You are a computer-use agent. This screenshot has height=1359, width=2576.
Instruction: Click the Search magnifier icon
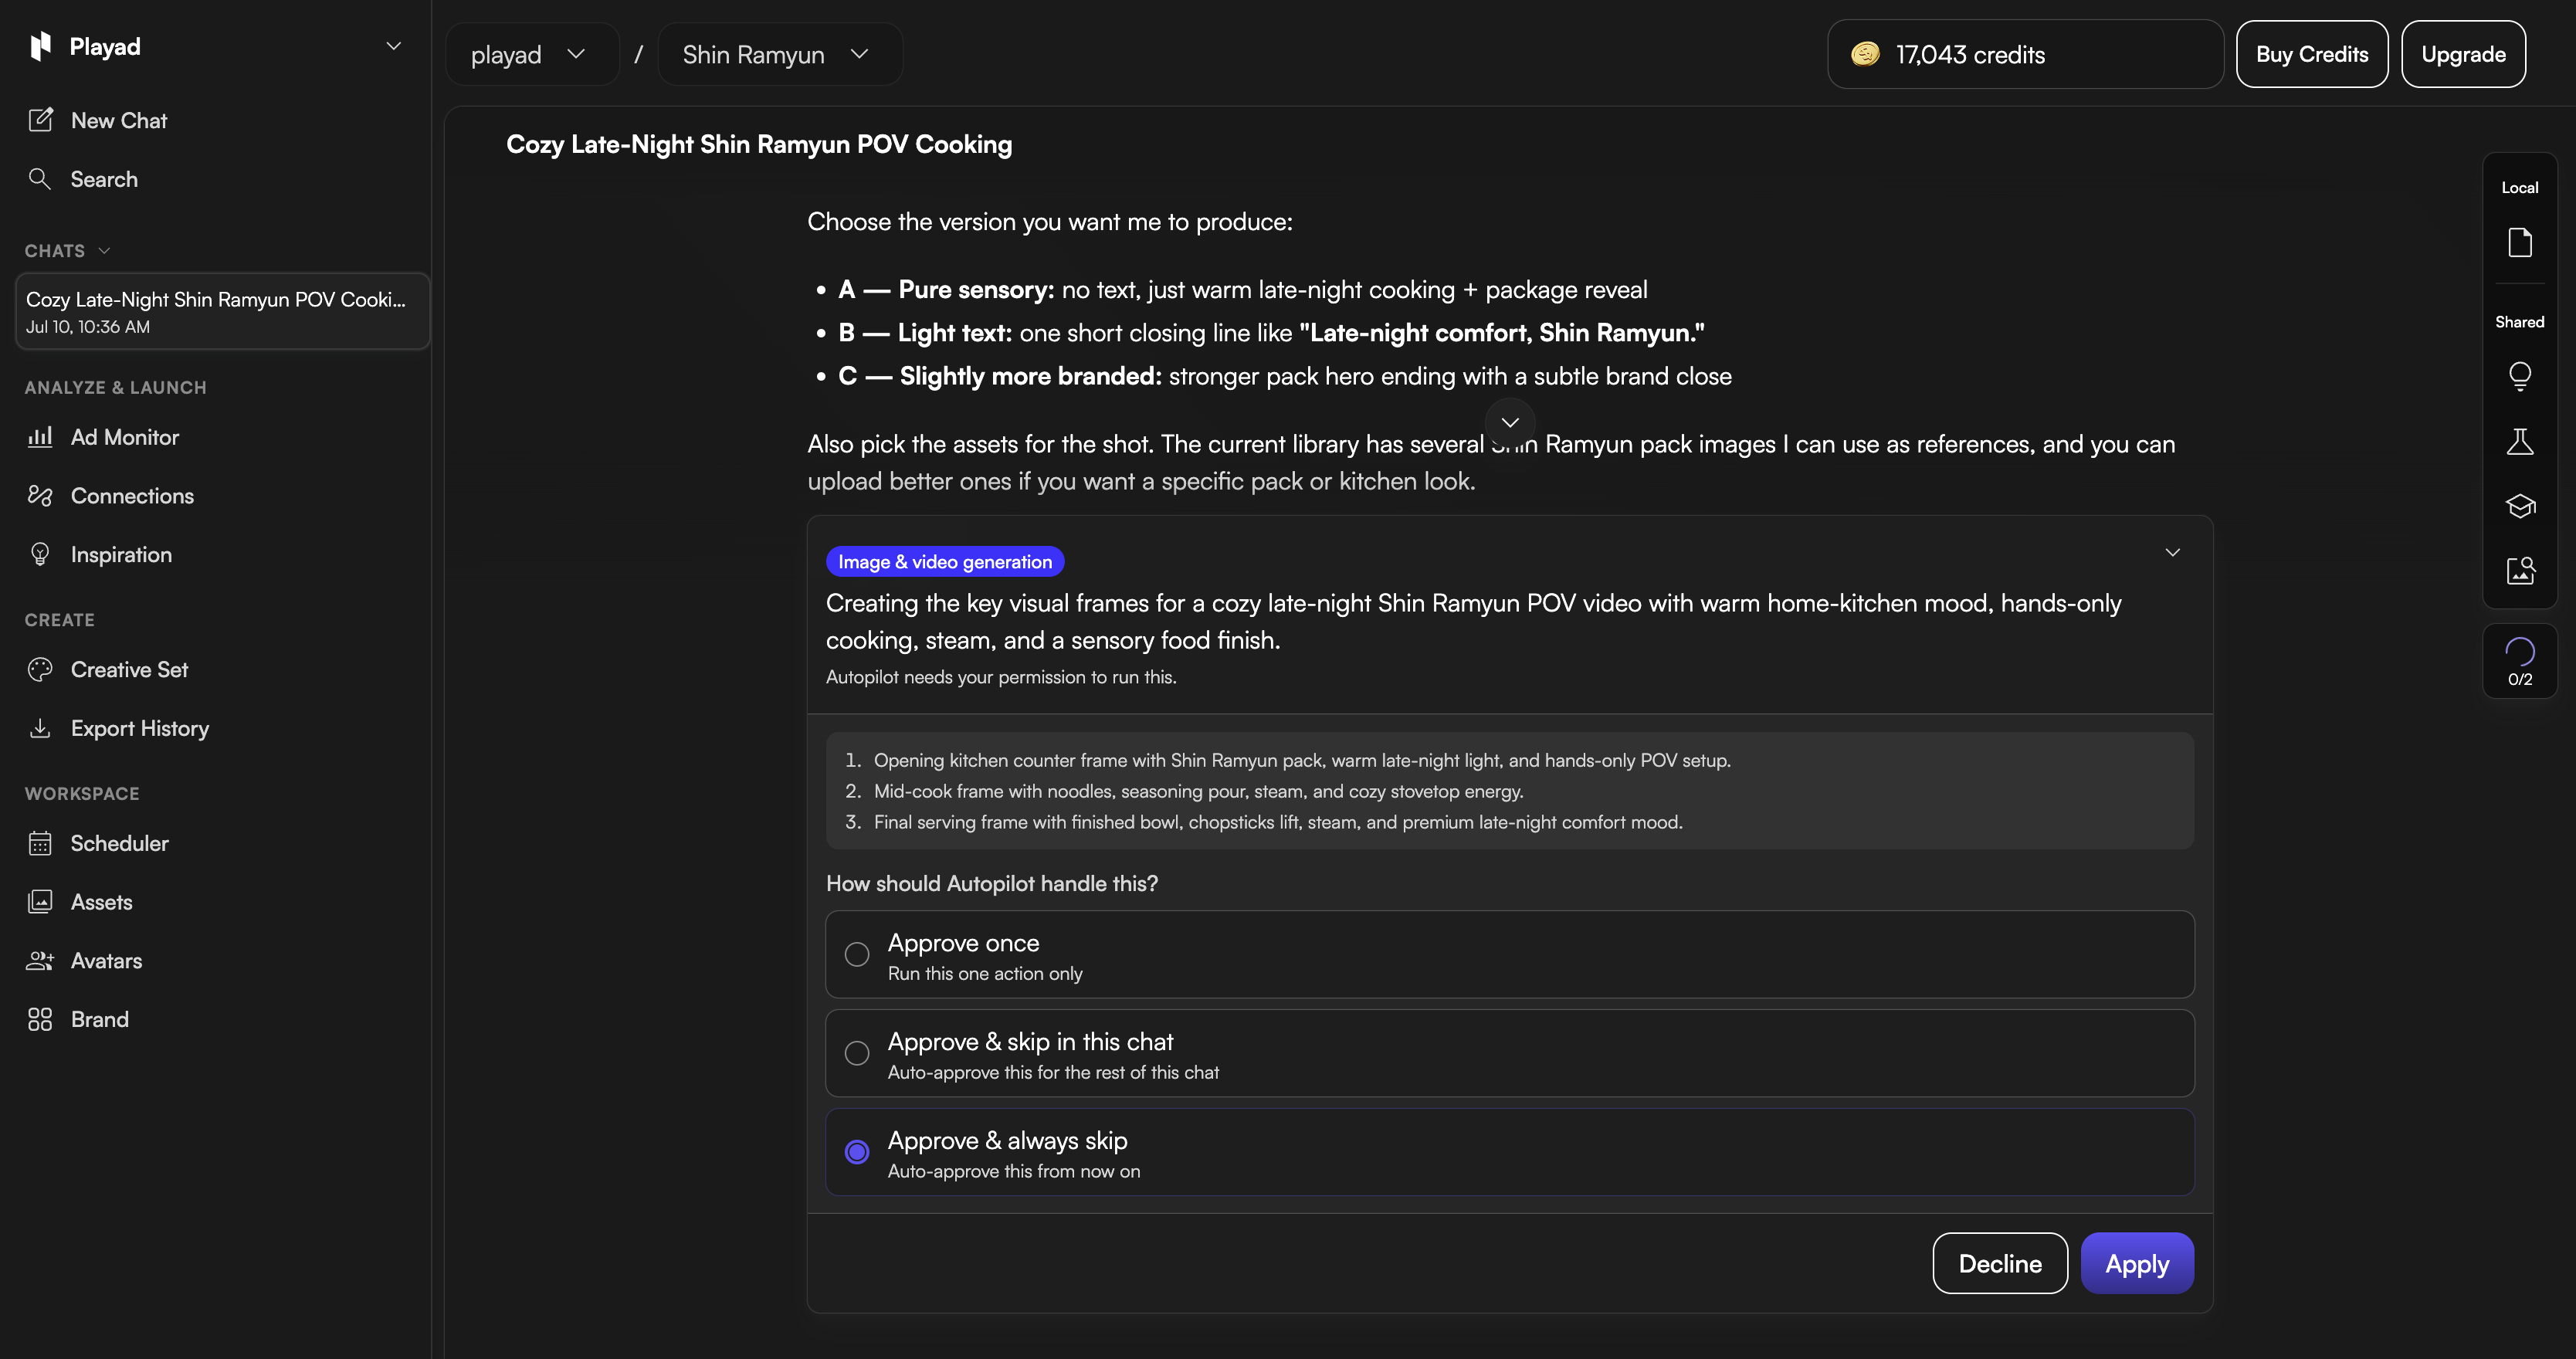[x=40, y=179]
